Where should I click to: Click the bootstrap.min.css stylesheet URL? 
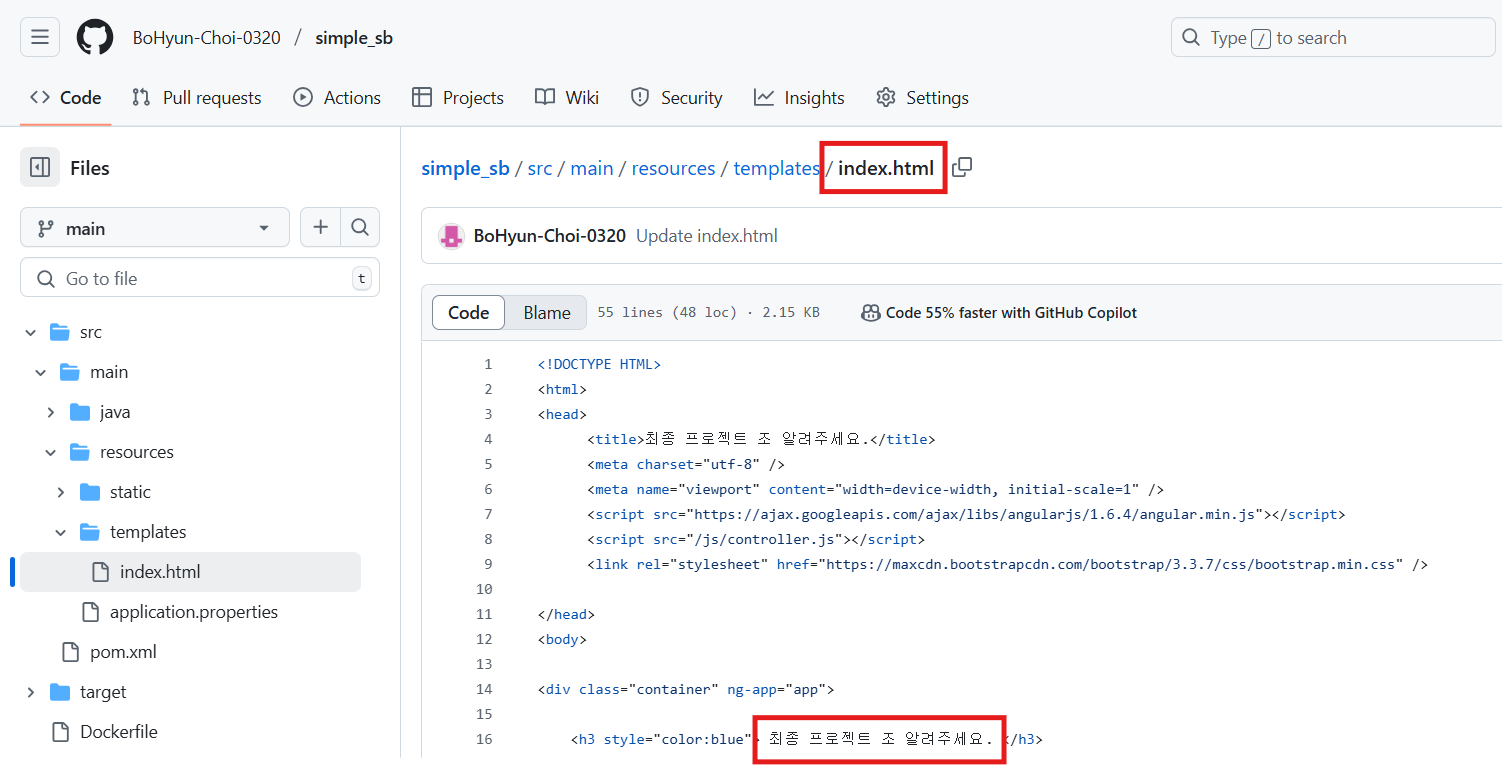[1109, 564]
